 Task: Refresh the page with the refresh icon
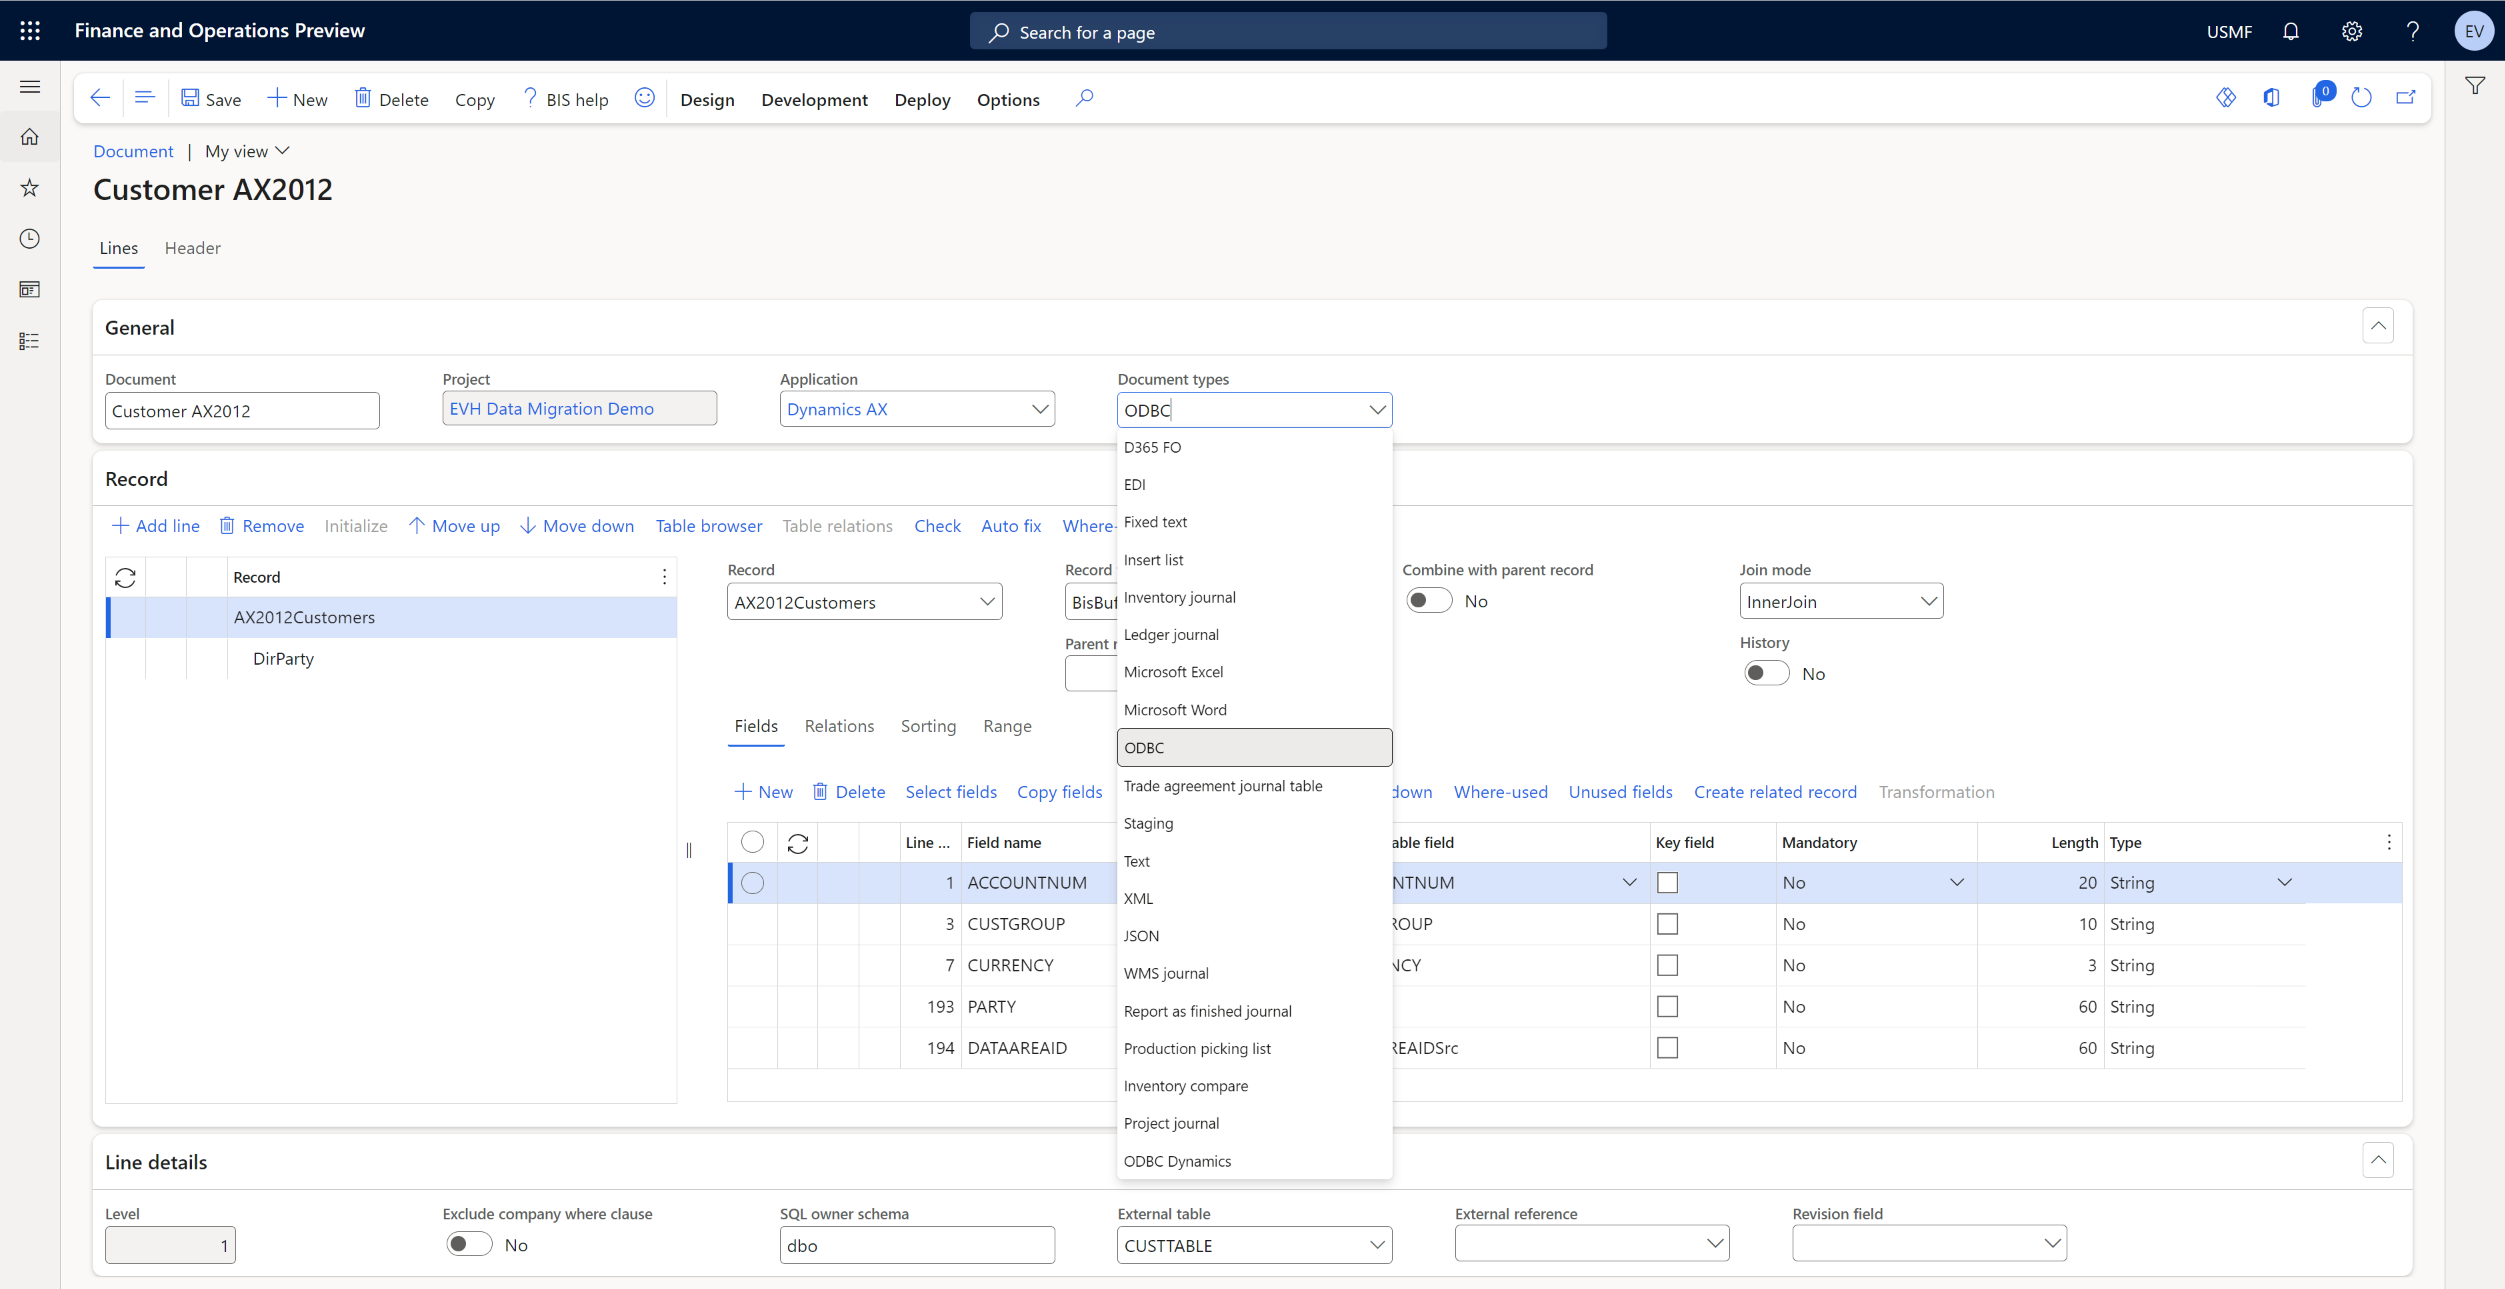point(2361,97)
